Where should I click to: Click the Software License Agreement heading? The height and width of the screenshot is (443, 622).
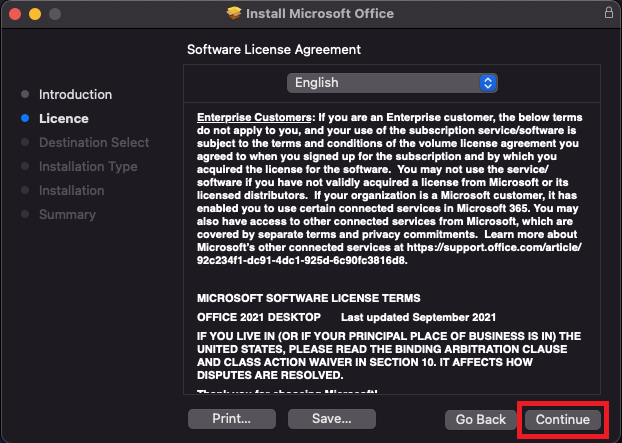coord(274,50)
